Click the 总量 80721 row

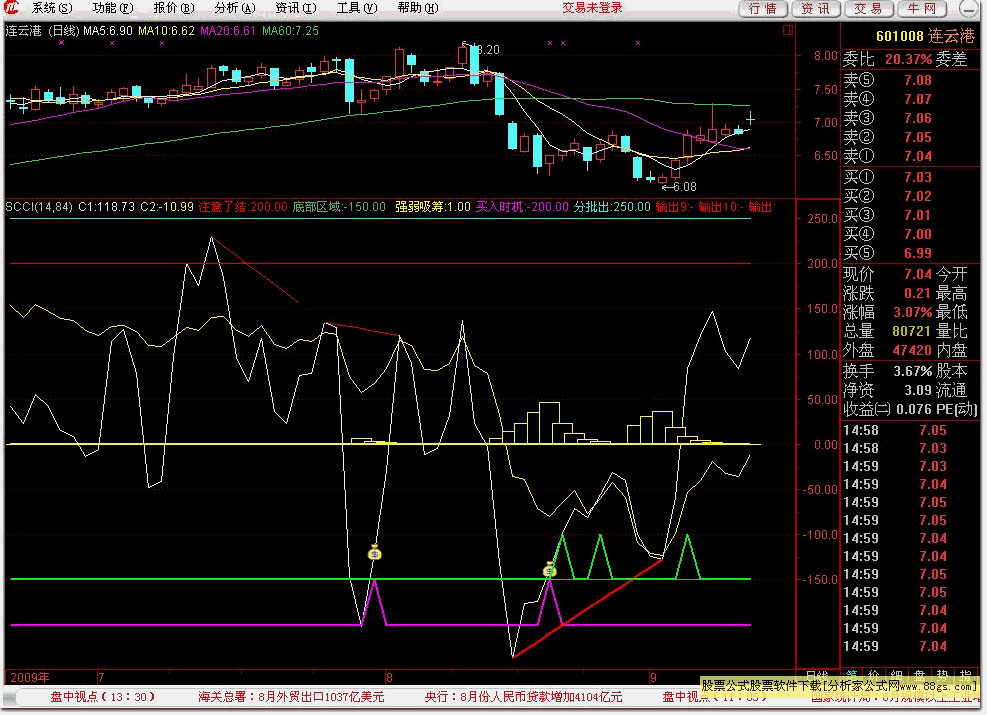pos(887,330)
